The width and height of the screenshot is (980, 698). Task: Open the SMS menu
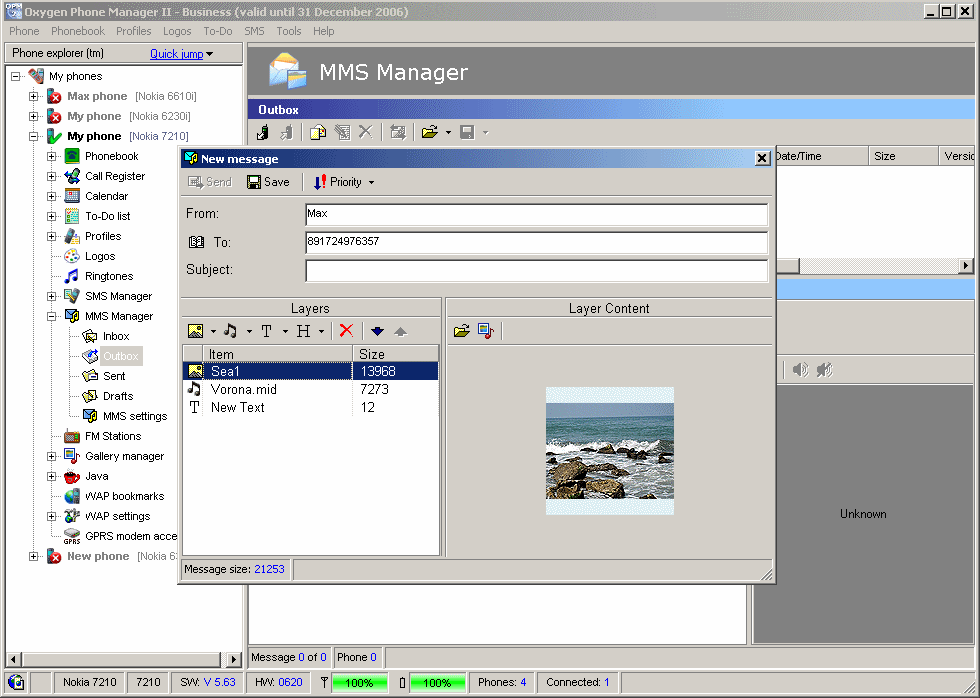[254, 31]
